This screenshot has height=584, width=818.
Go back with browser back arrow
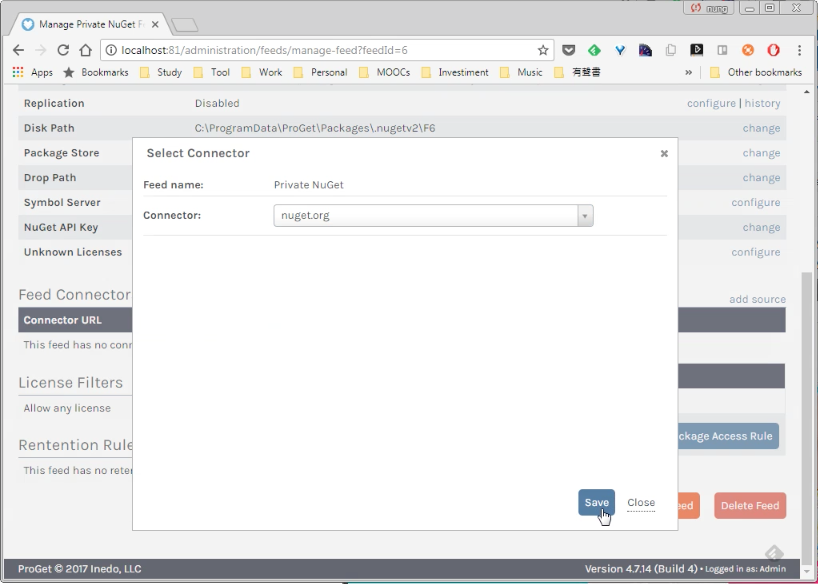pyautogui.click(x=18, y=50)
